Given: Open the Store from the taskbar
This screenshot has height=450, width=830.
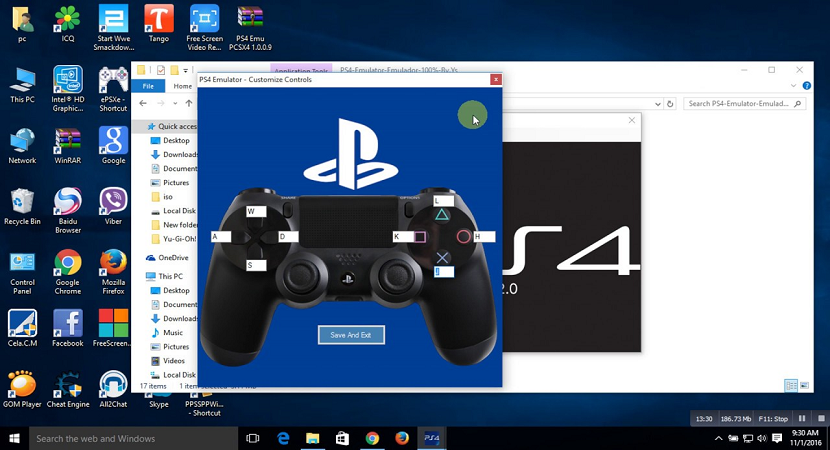Looking at the screenshot, I should point(342,438).
